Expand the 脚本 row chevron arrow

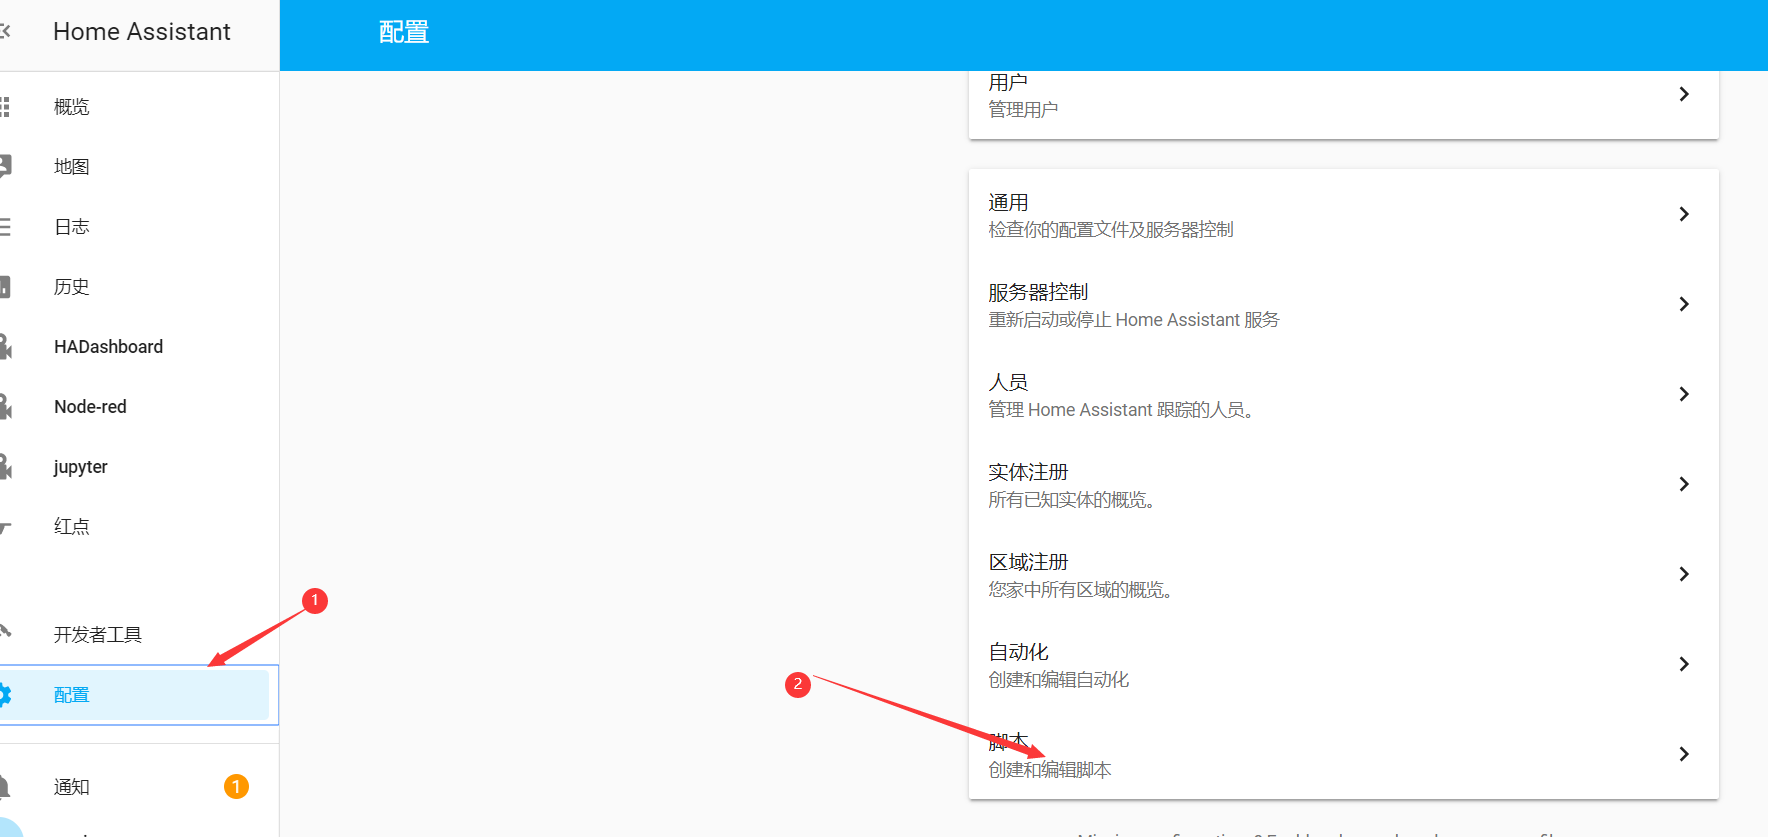click(1684, 754)
